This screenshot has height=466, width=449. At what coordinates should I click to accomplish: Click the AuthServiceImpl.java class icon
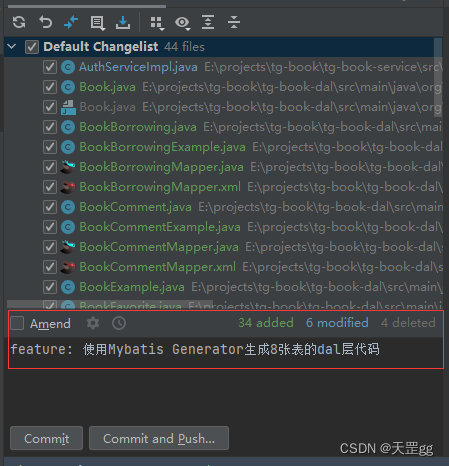pyautogui.click(x=68, y=67)
